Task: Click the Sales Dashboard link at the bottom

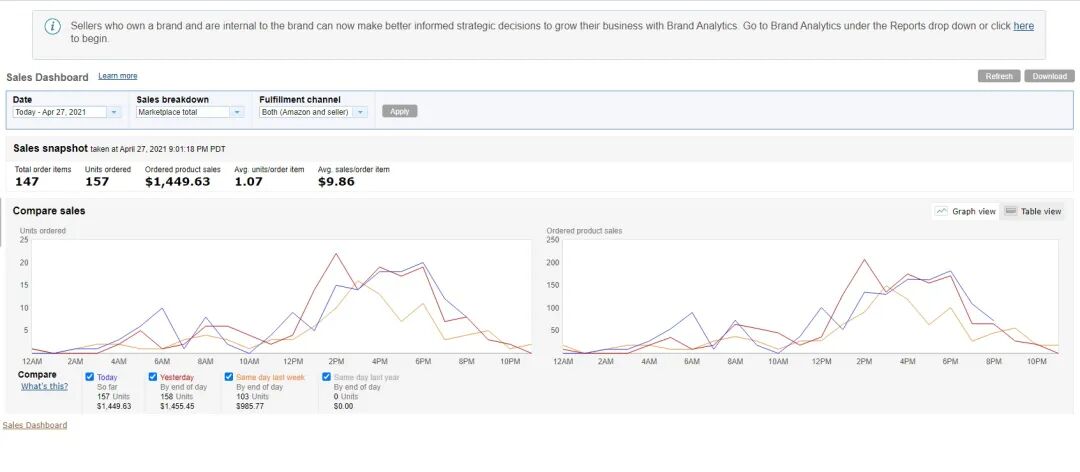Action: (35, 425)
